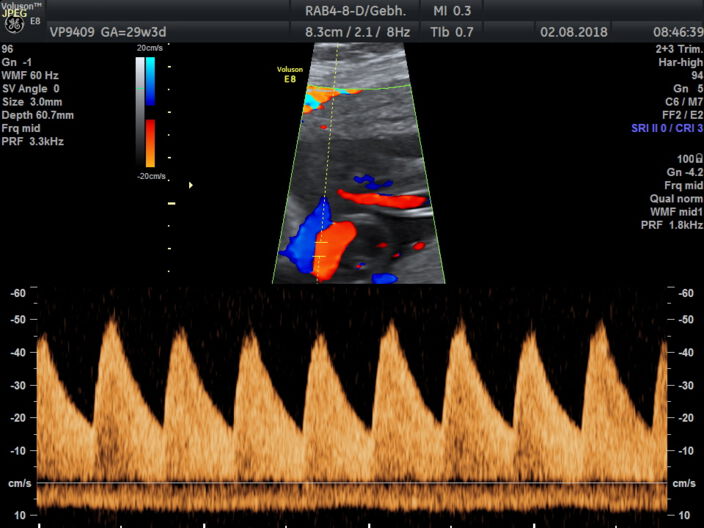Click the spectral Doppler baseline
The image size is (704, 528).
tap(352, 483)
